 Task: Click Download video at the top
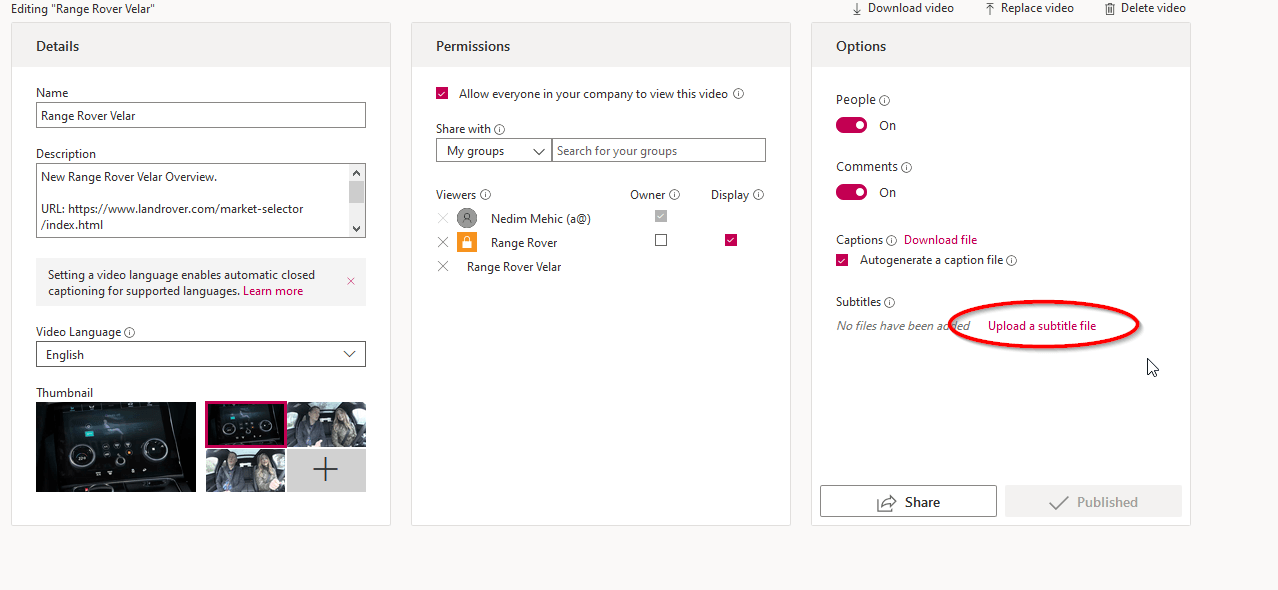903,8
